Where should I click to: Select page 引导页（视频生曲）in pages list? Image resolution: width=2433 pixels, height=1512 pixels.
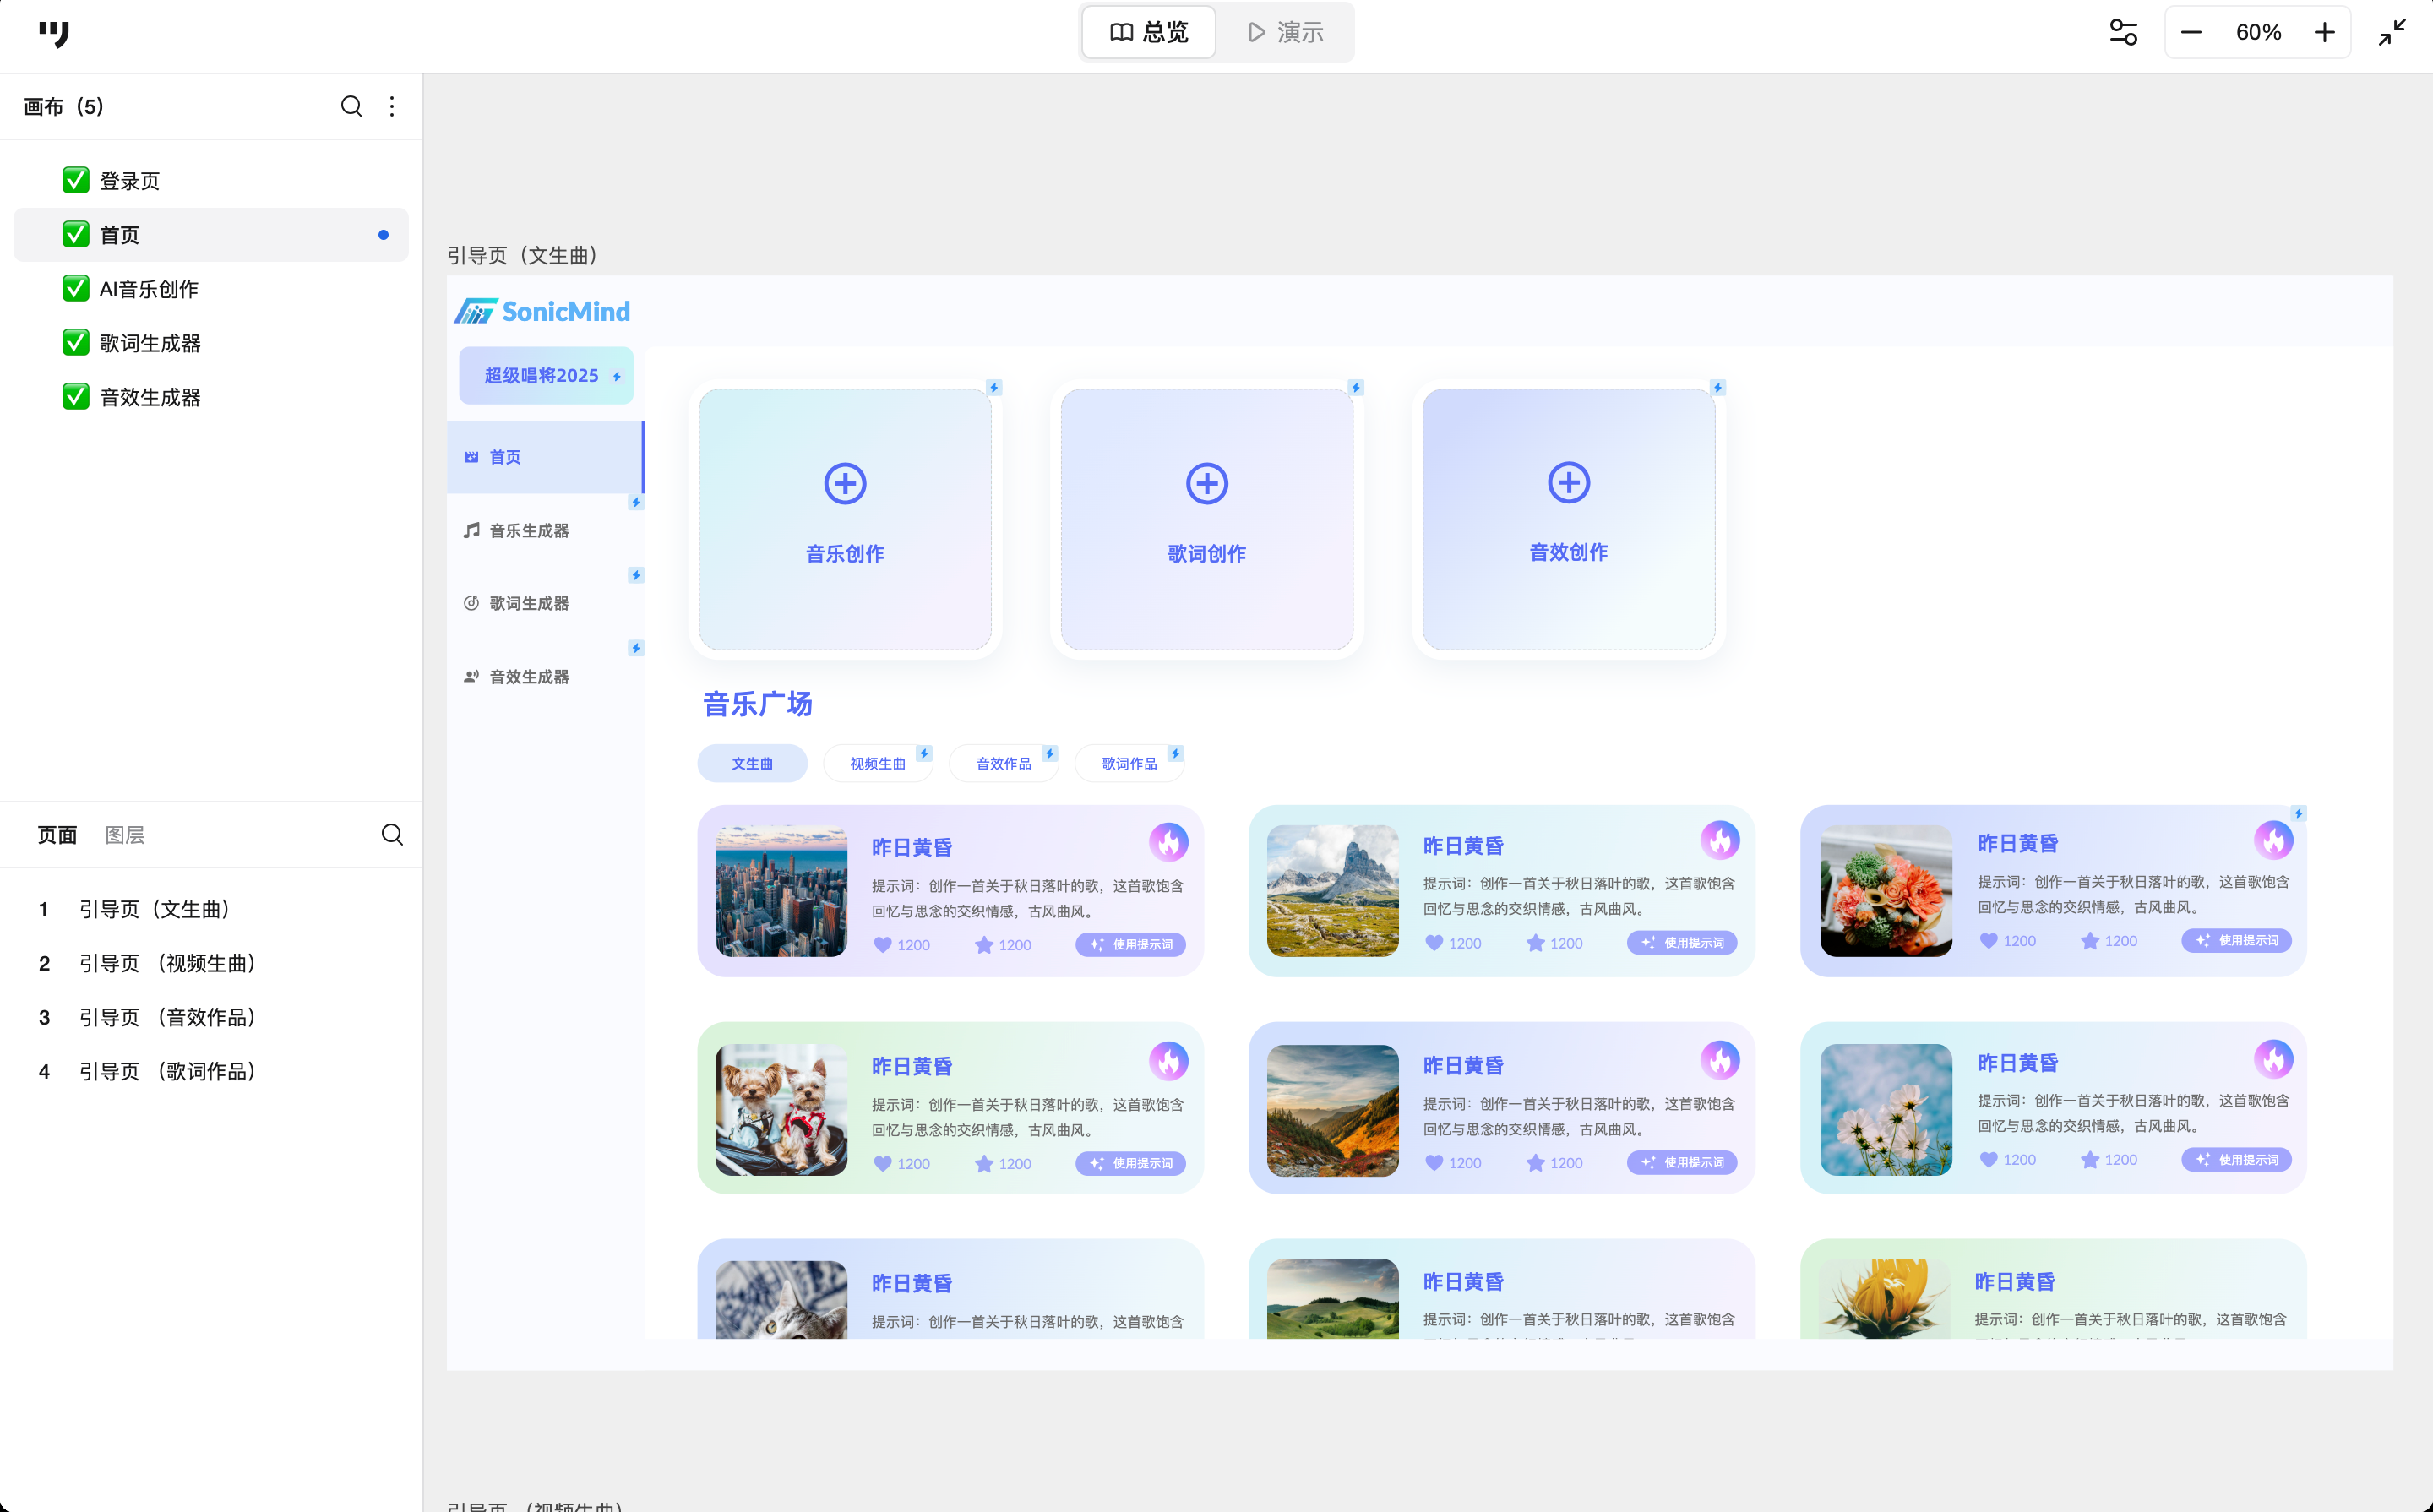[167, 962]
